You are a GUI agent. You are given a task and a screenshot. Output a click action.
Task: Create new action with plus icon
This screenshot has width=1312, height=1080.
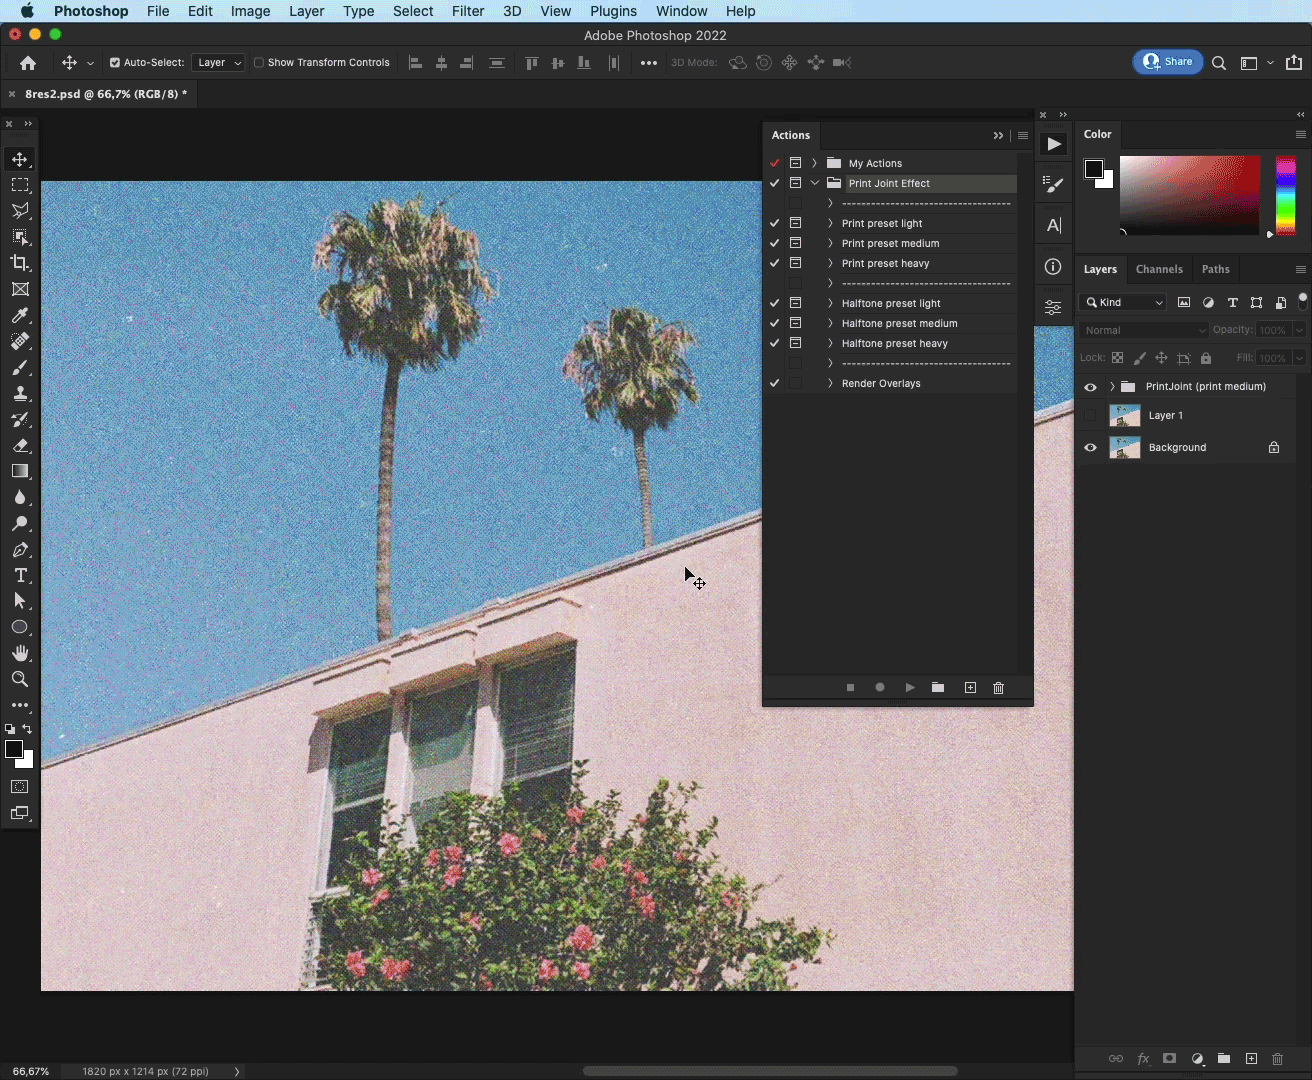coord(969,688)
